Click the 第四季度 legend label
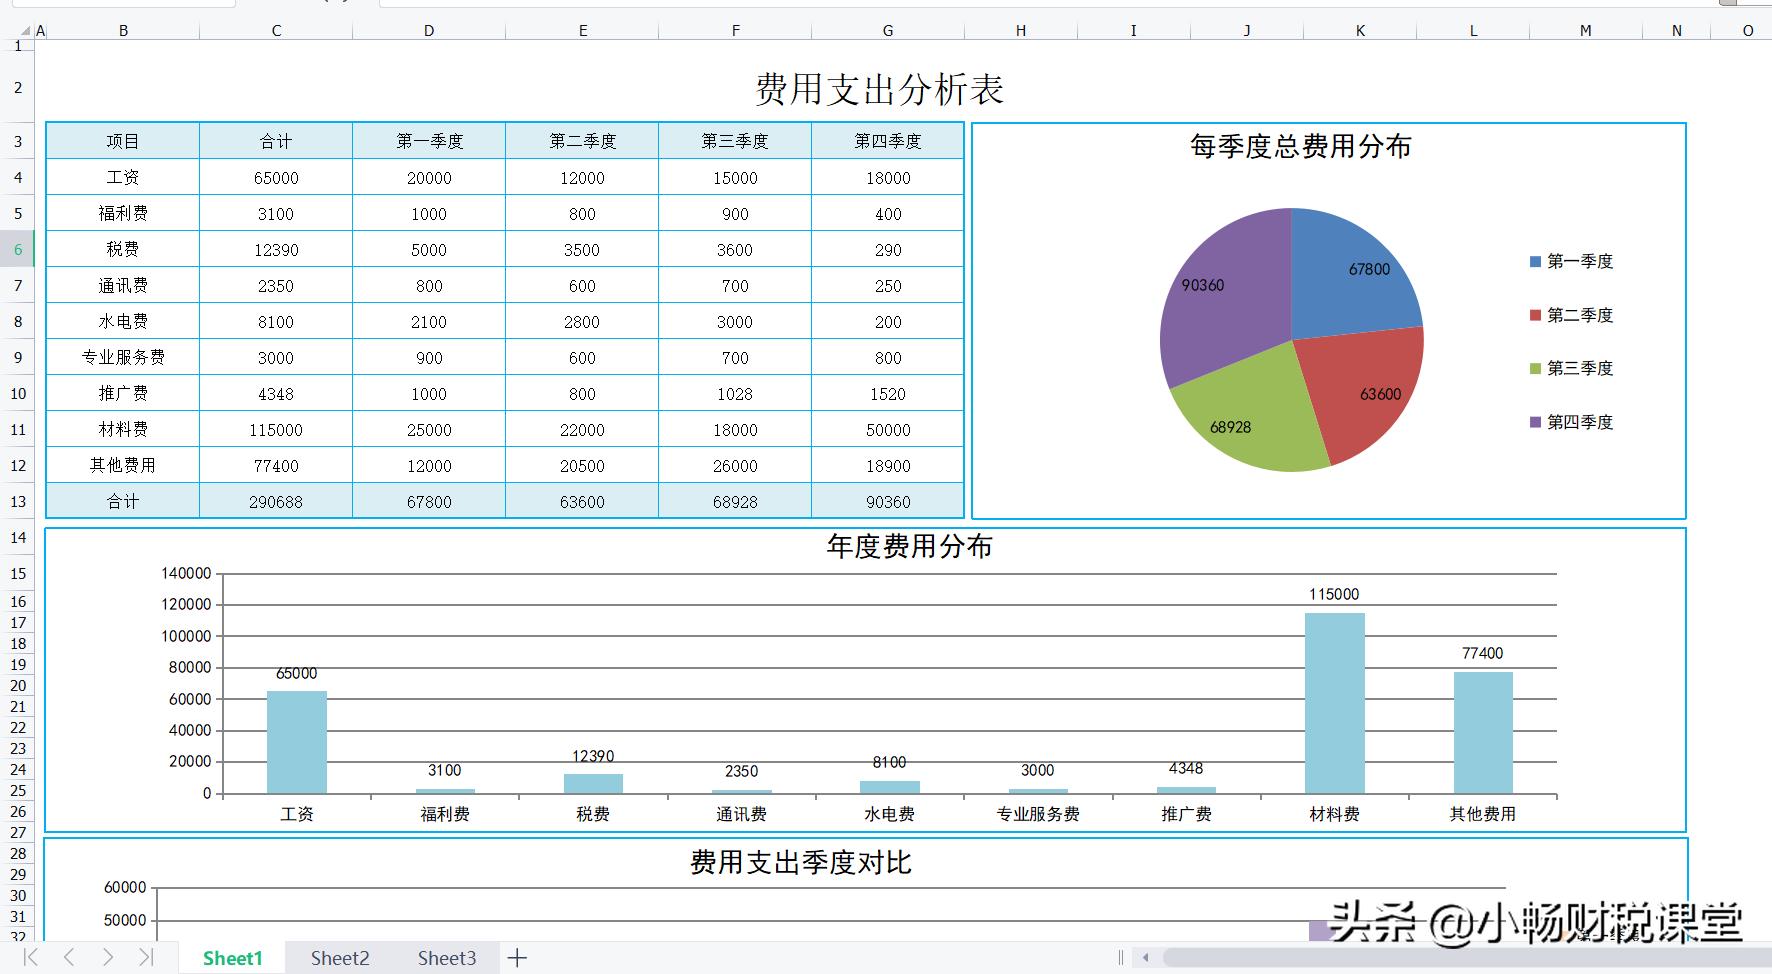 click(1578, 422)
